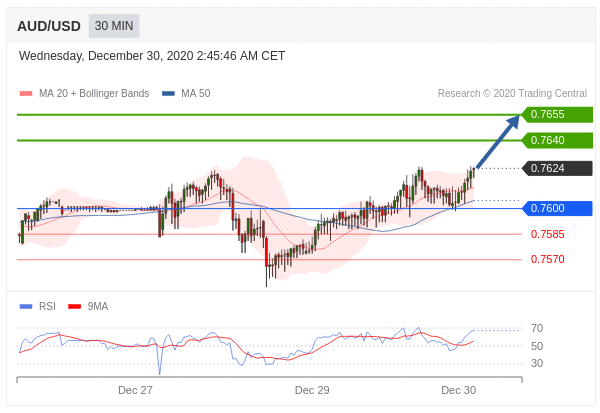Click the RSI 30 level label
Image resolution: width=600 pixels, height=413 pixels.
537,363
